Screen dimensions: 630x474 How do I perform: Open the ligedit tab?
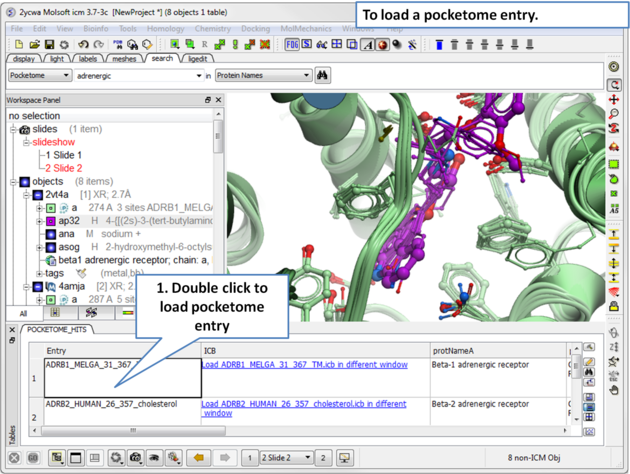tap(197, 59)
